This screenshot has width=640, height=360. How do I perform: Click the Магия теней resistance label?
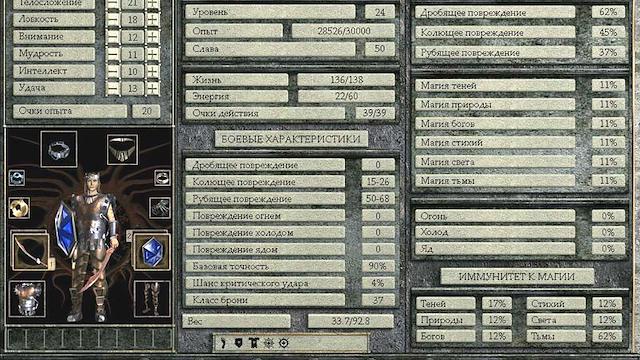point(495,85)
